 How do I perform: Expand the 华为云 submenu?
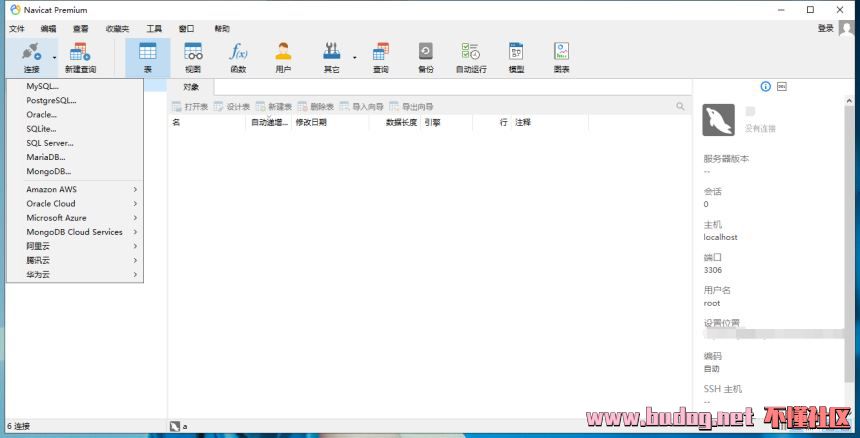click(x=75, y=275)
